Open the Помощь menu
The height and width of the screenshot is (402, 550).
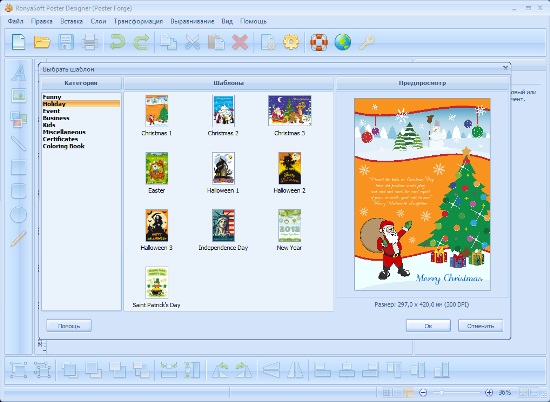click(x=254, y=21)
